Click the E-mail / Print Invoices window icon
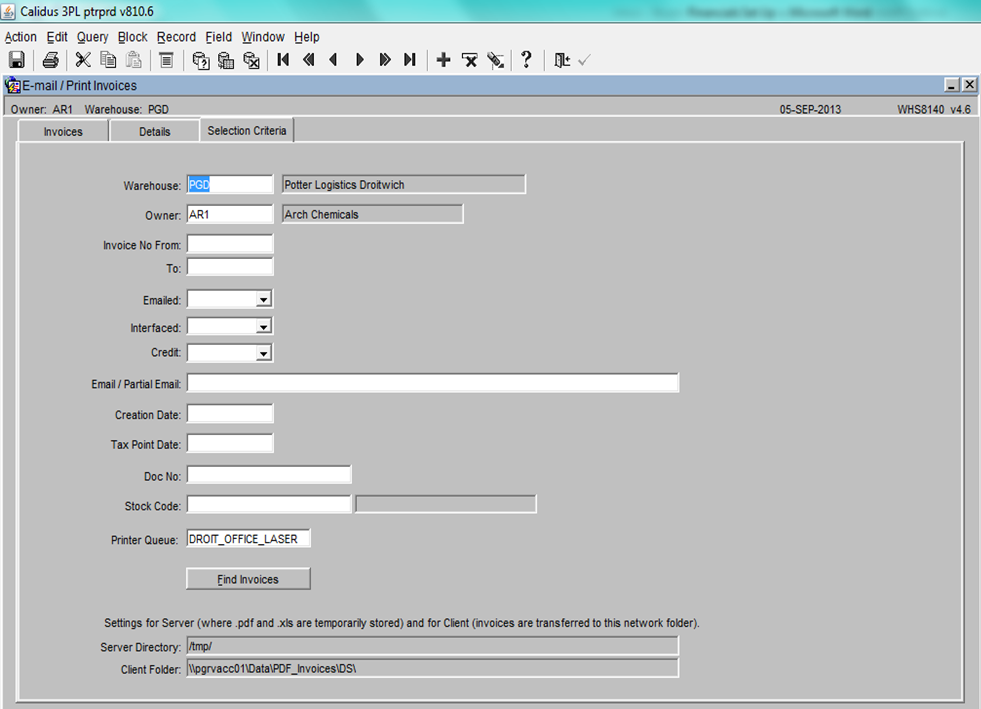Screen dimensions: 981x709 [13, 85]
